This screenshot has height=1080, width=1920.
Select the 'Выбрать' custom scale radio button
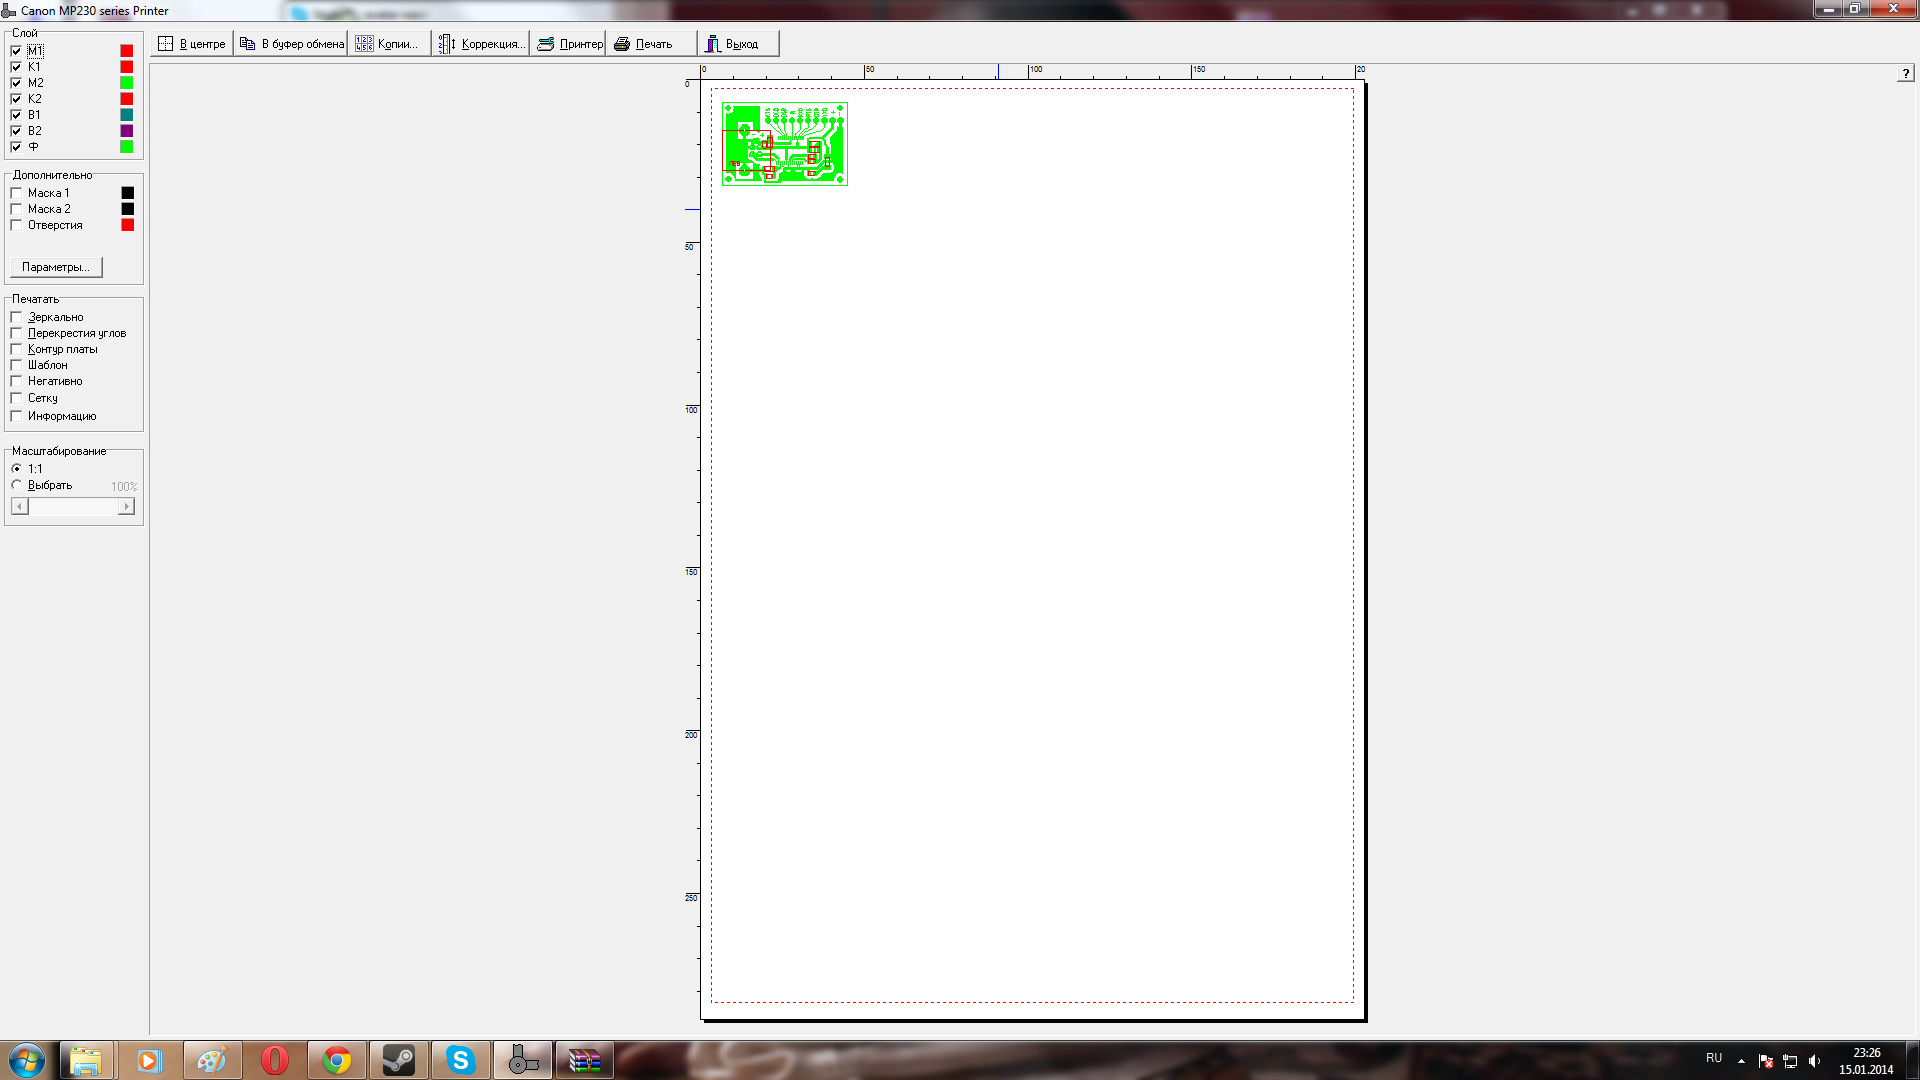(x=16, y=485)
